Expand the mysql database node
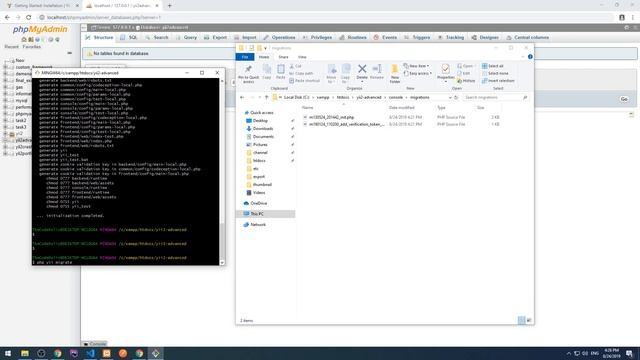Viewport: 640px width, 360px height. pyautogui.click(x=6, y=100)
